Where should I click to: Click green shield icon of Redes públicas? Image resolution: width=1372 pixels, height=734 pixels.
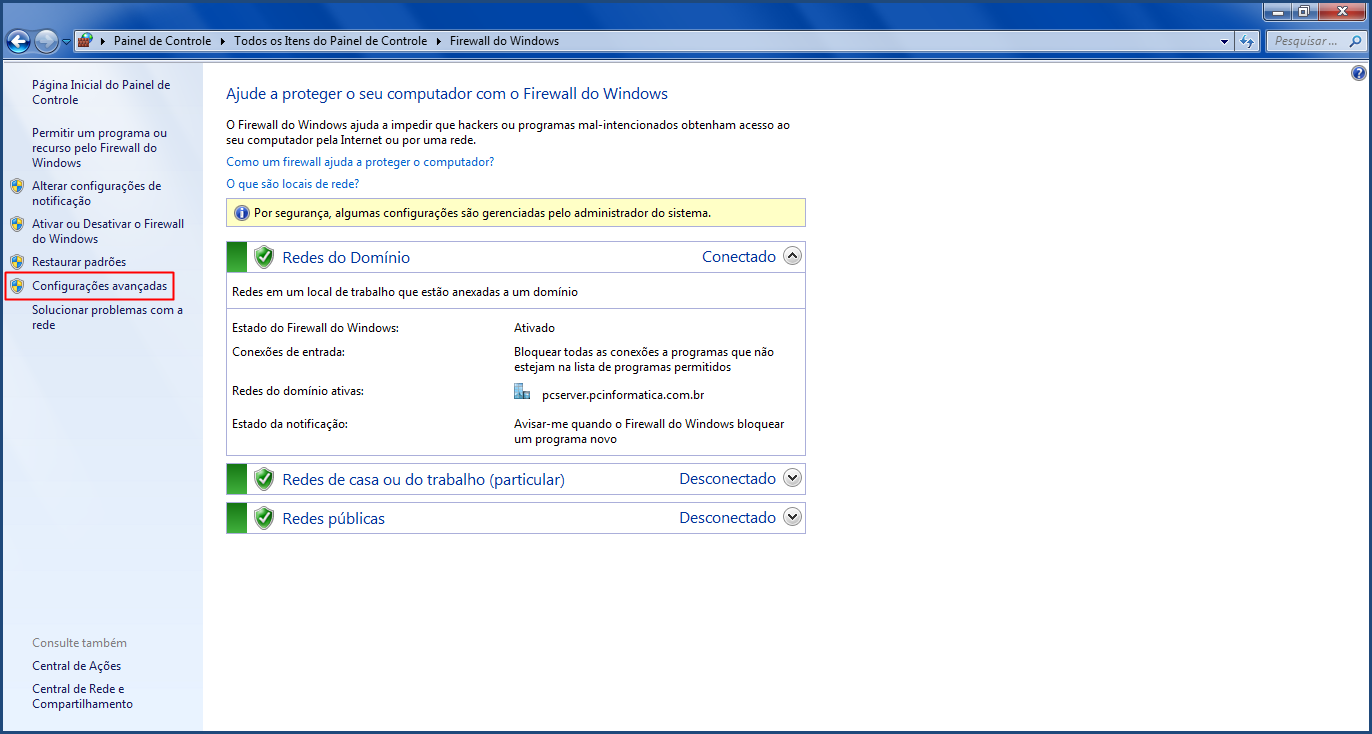(264, 518)
